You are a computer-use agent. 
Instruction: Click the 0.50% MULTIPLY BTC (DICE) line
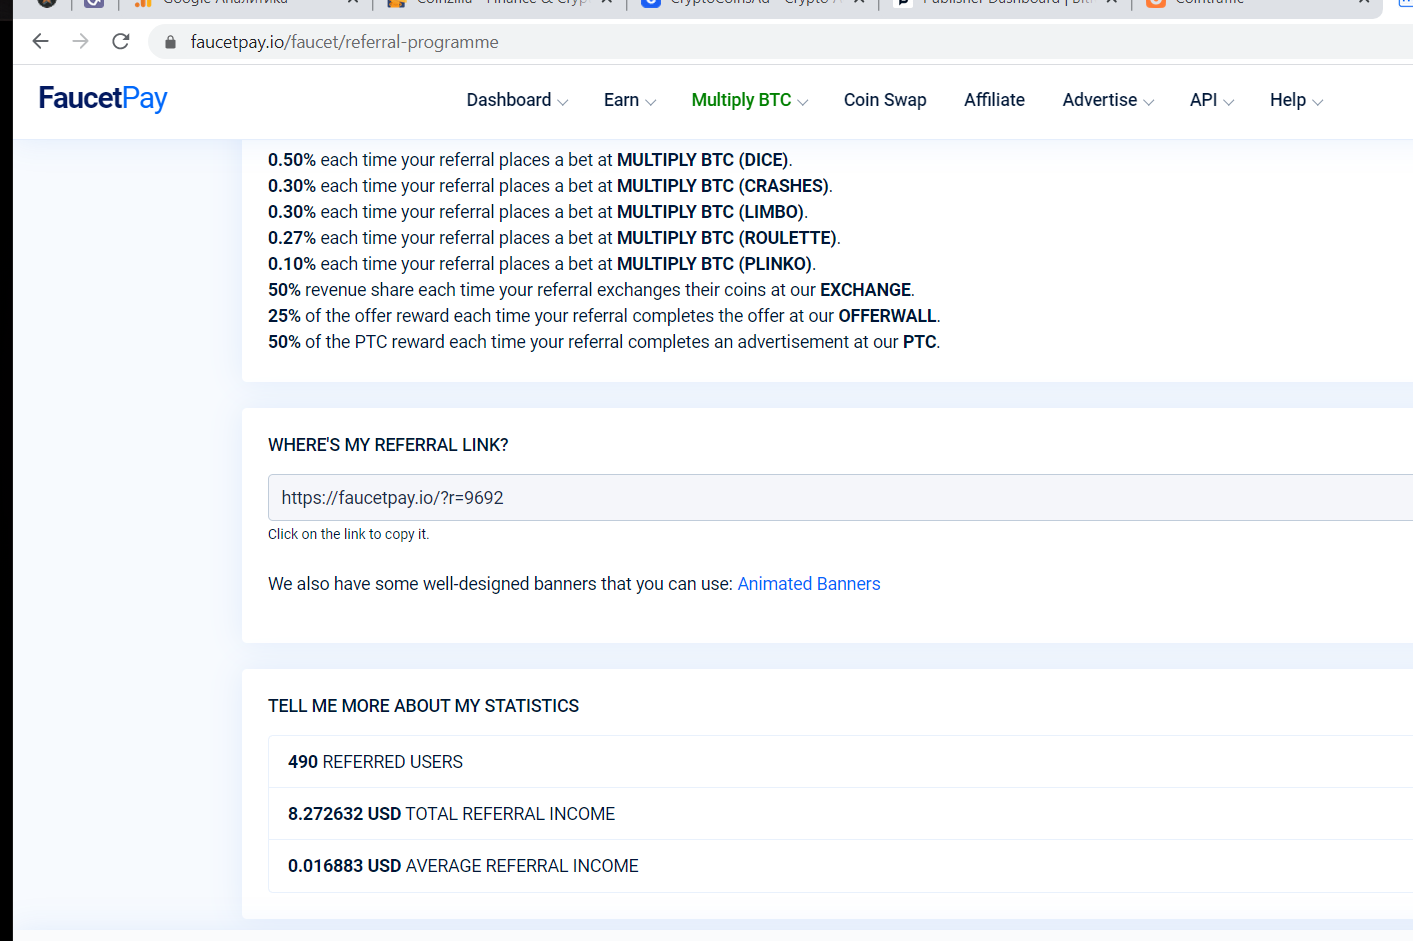pos(530,160)
